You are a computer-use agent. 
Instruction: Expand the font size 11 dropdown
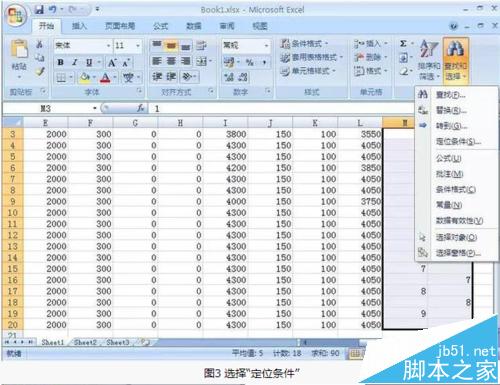click(x=138, y=45)
